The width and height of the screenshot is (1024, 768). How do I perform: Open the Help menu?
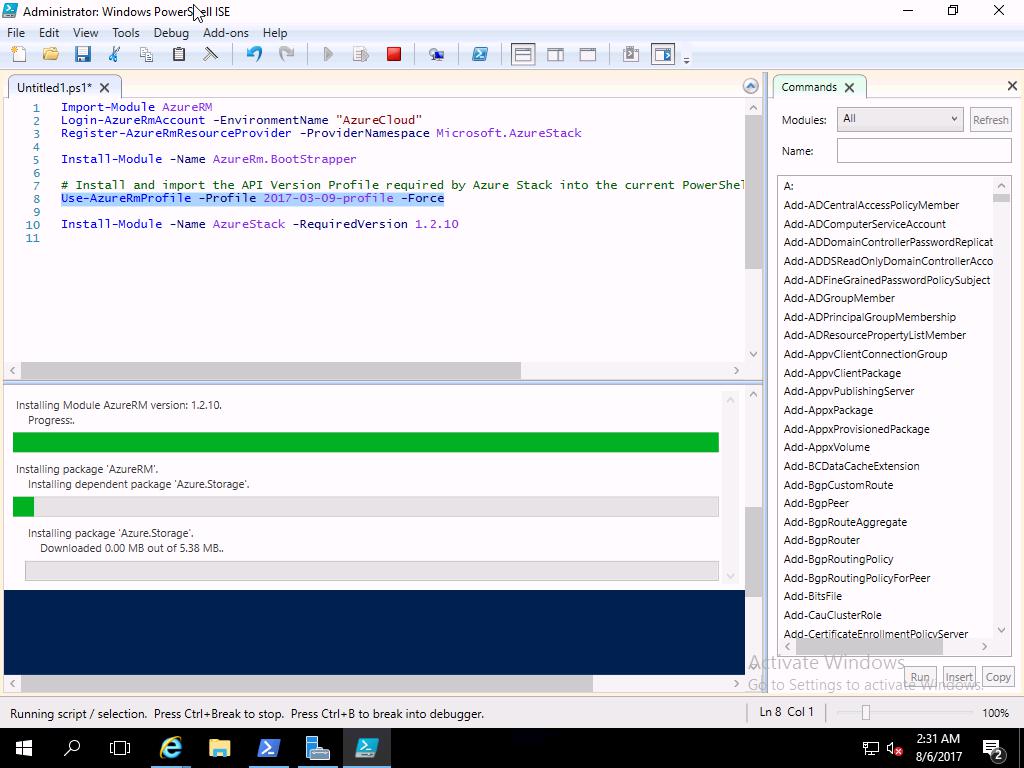pyautogui.click(x=275, y=33)
